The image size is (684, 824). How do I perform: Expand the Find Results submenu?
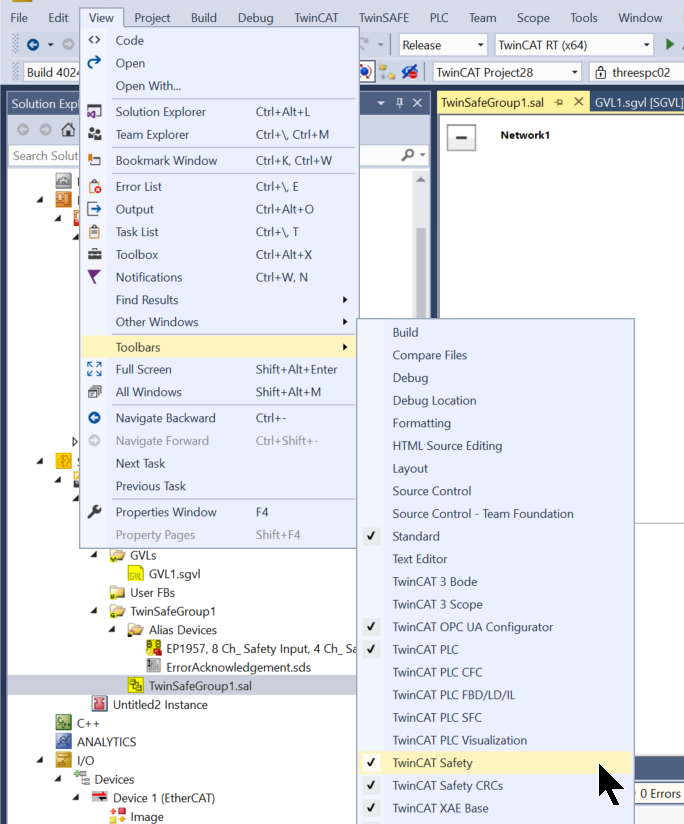pyautogui.click(x=218, y=300)
